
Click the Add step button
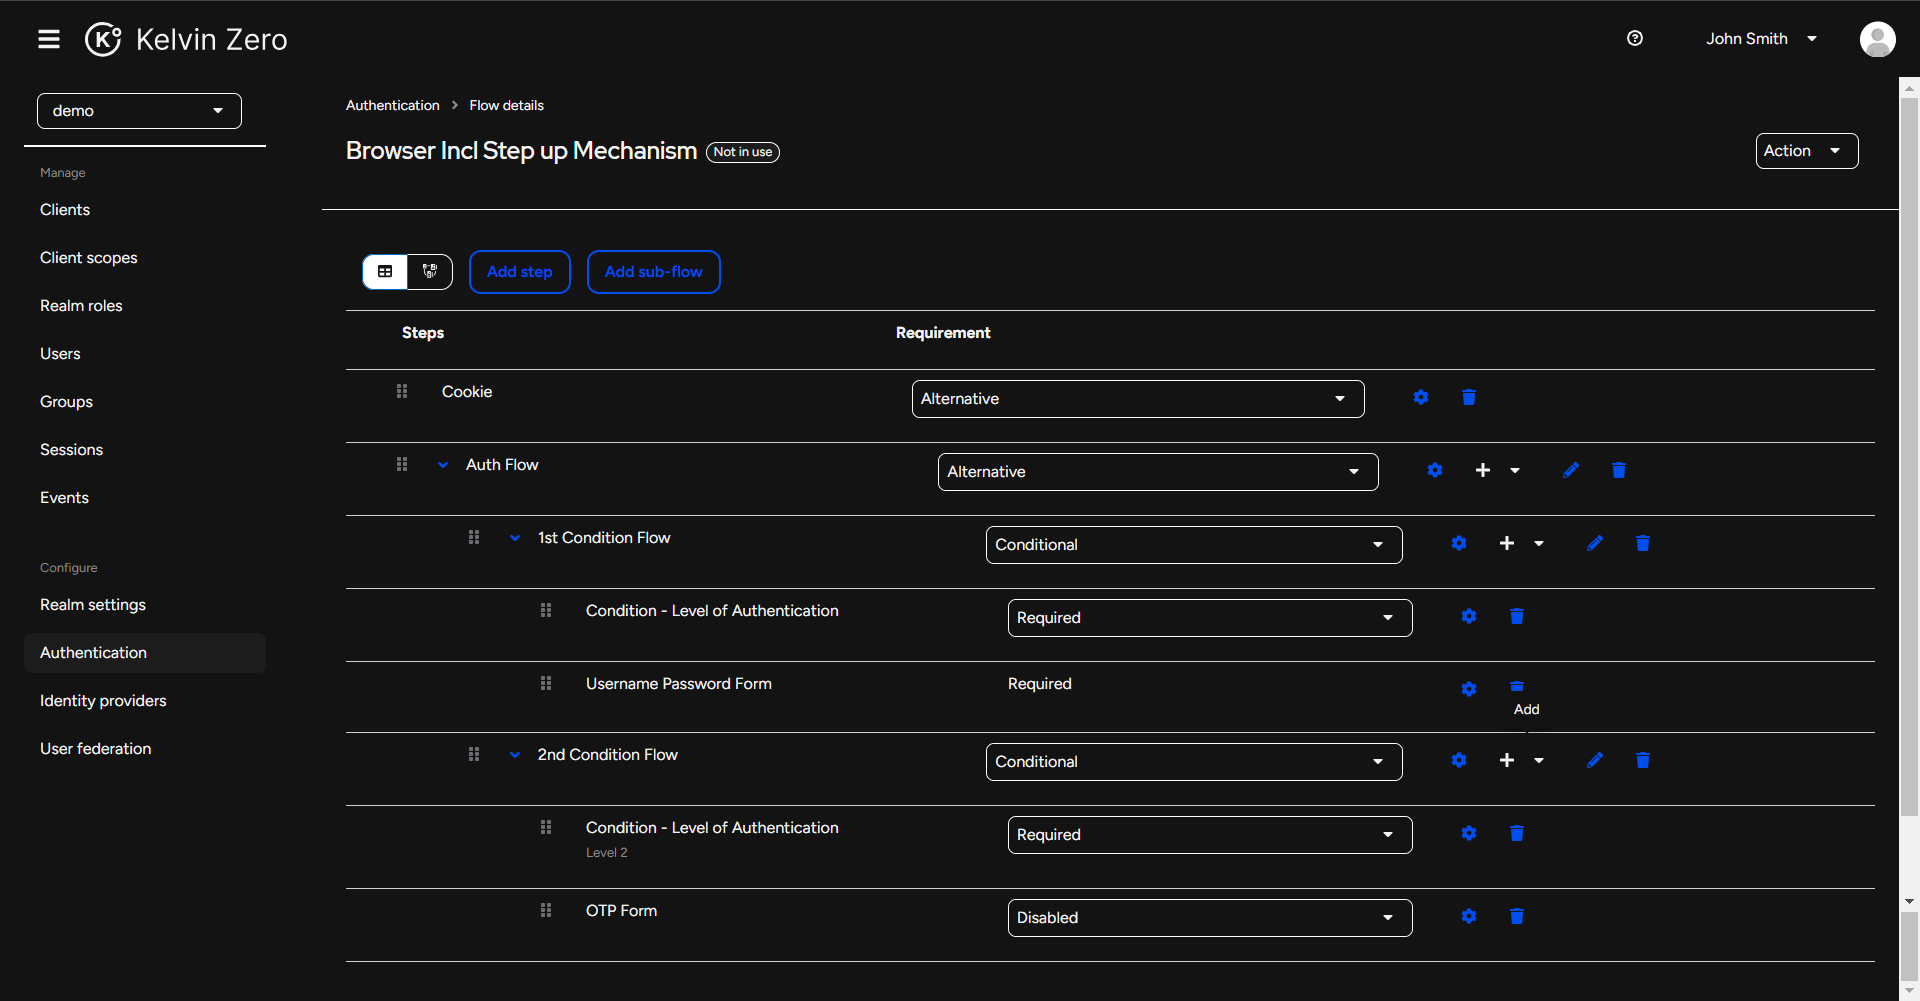[x=519, y=271]
